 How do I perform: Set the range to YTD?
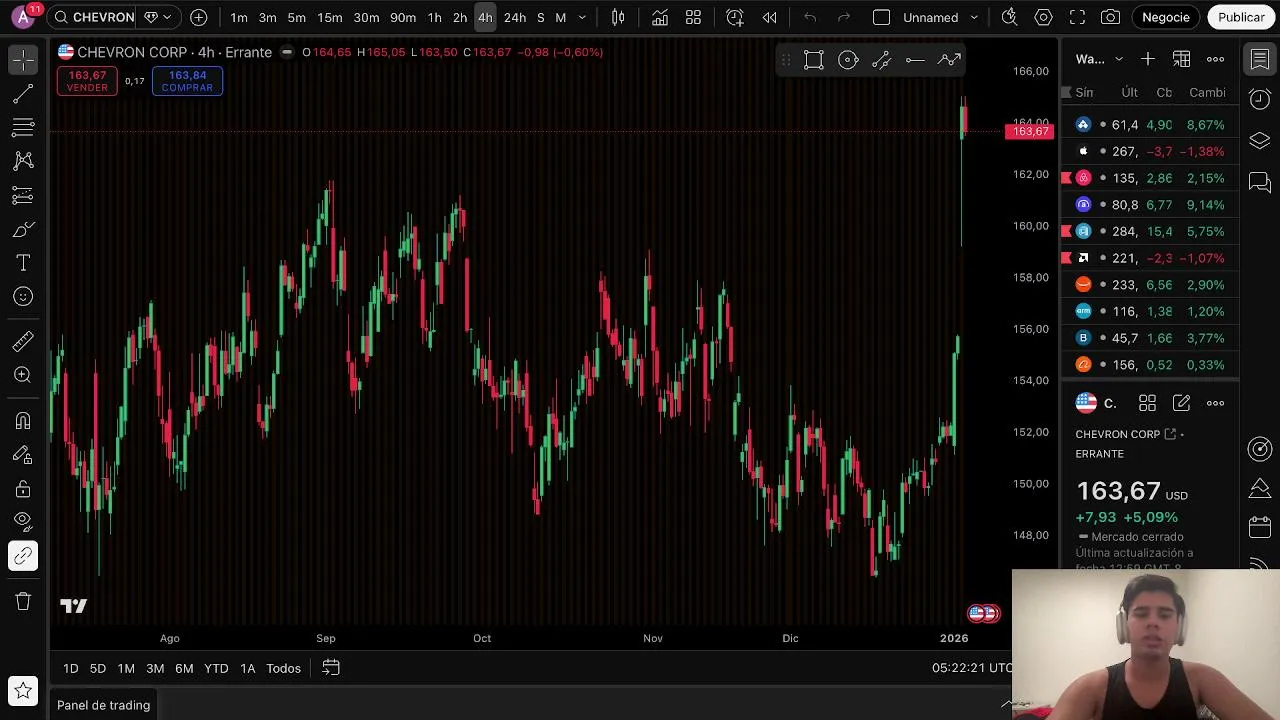[216, 668]
